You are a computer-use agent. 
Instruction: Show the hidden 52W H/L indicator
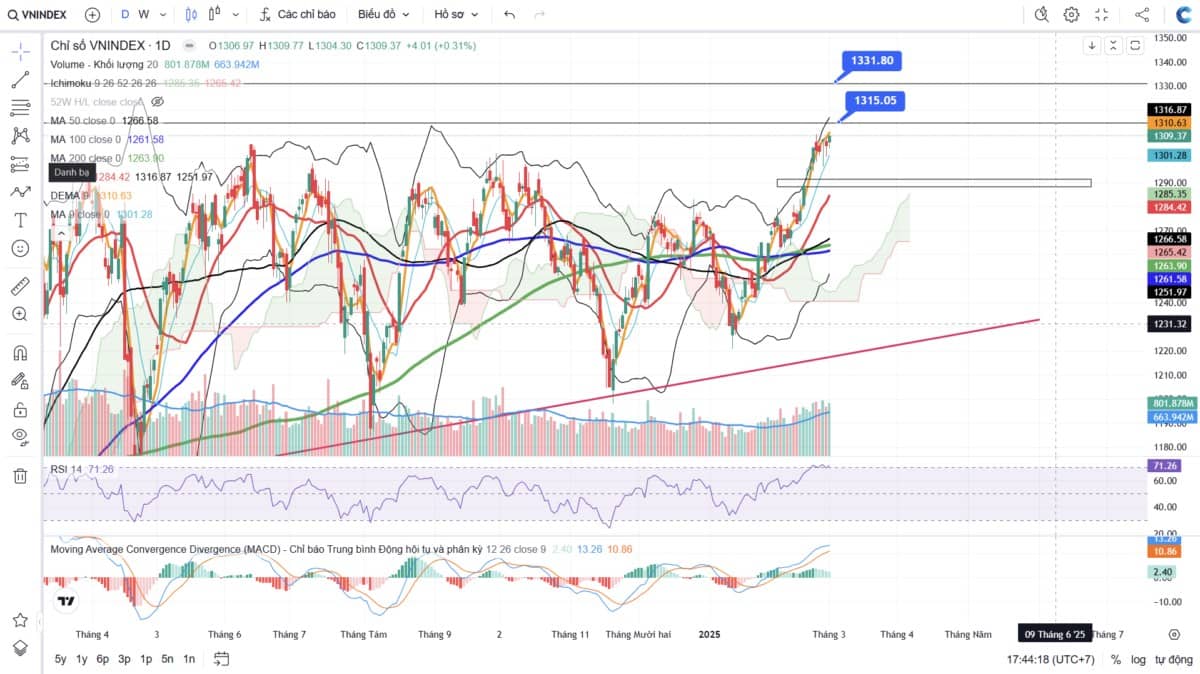pyautogui.click(x=158, y=102)
